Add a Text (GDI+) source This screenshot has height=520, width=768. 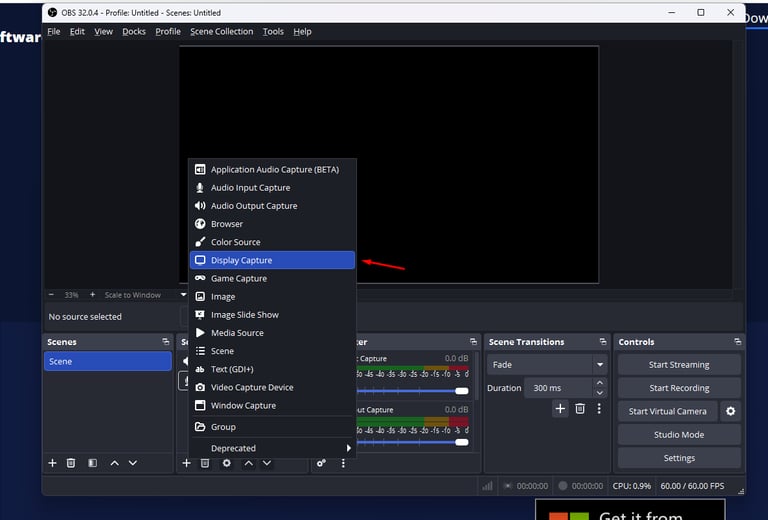pos(272,369)
